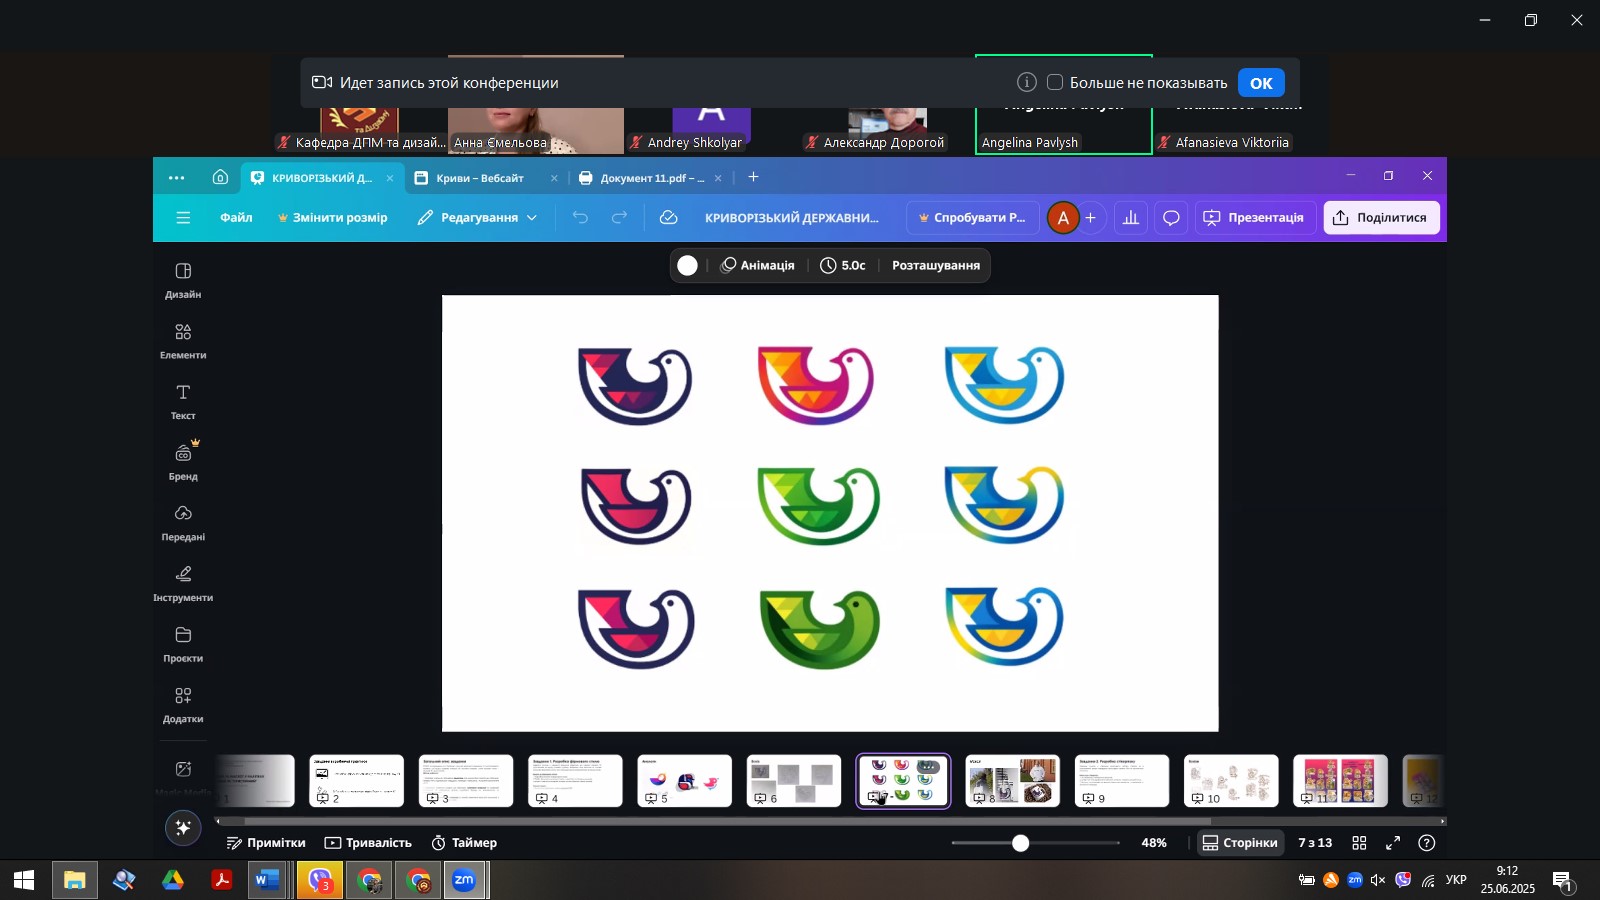This screenshot has height=900, width=1600.
Task: Click the zoom slider handle
Action: [x=1020, y=843]
